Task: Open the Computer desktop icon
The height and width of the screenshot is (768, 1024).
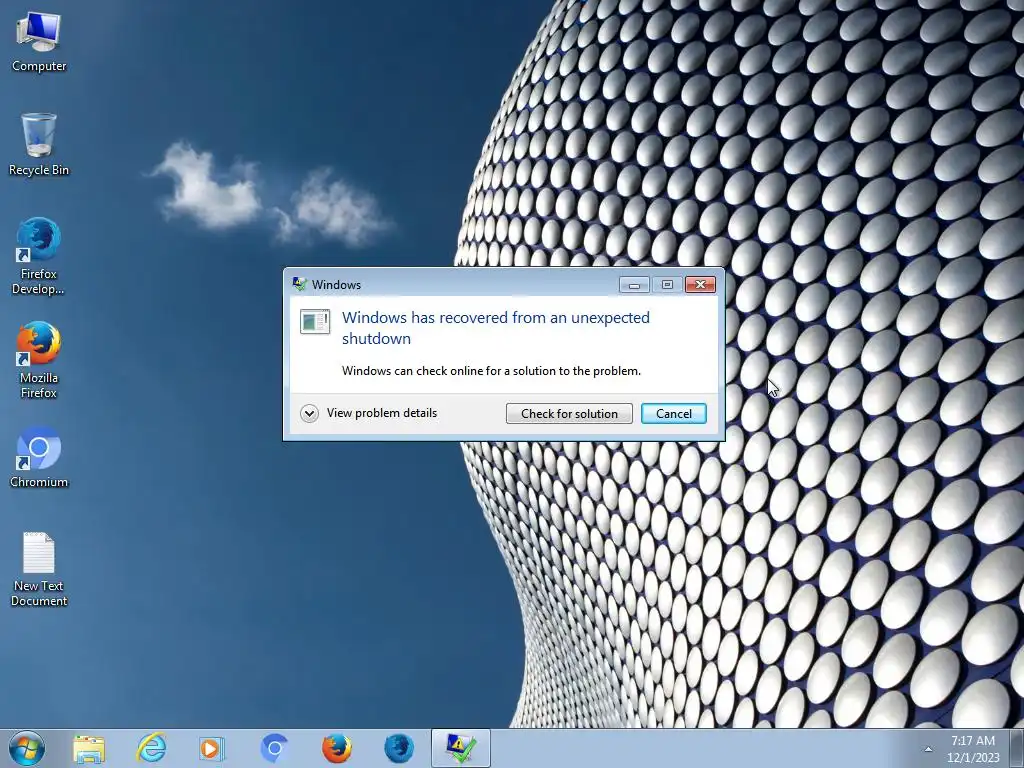Action: [39, 41]
